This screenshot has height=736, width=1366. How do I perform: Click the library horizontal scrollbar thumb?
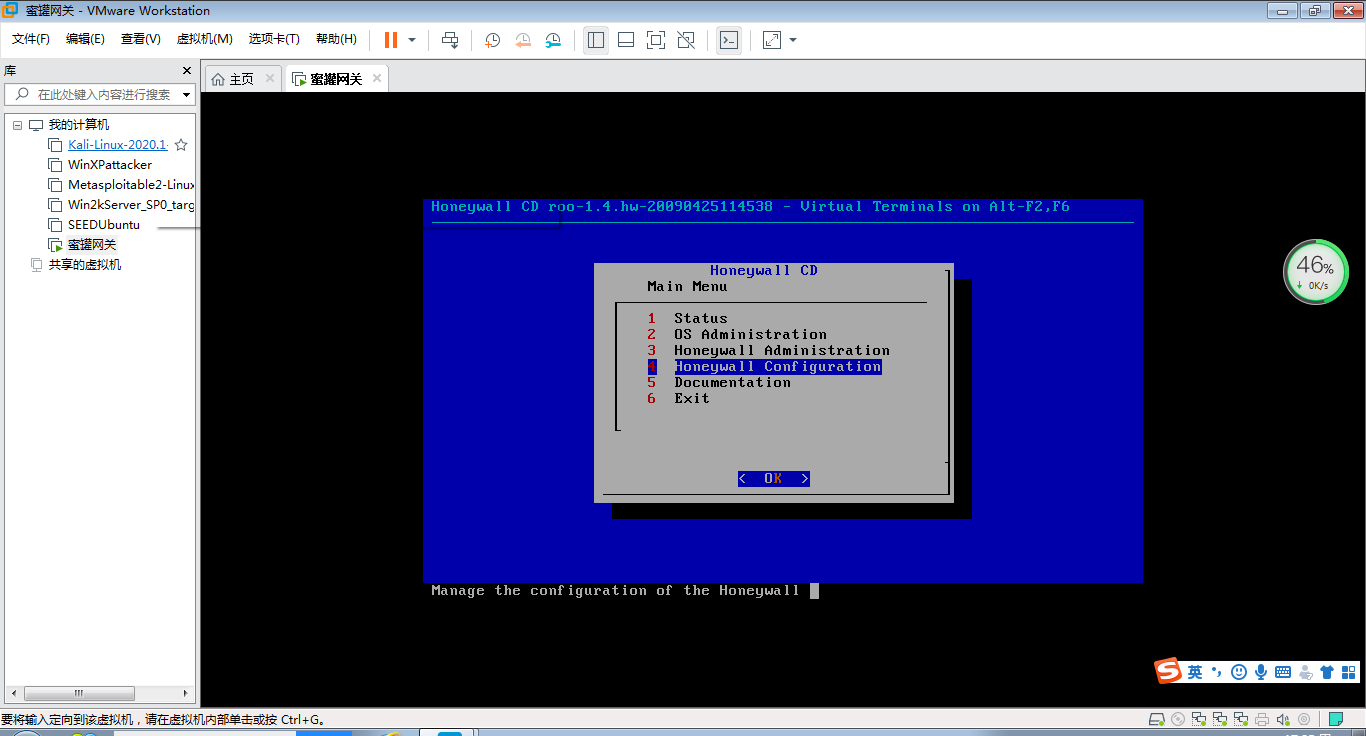pyautogui.click(x=79, y=693)
